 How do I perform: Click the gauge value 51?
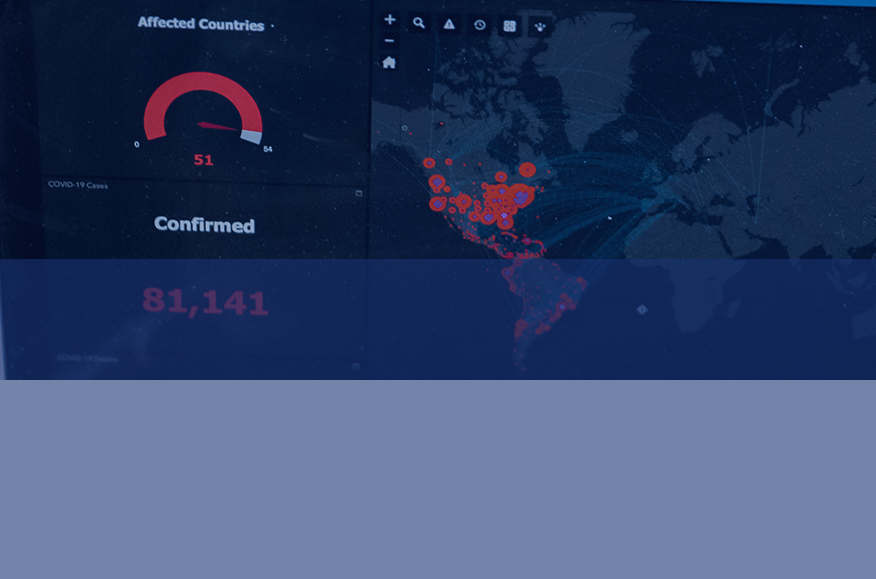tap(203, 160)
